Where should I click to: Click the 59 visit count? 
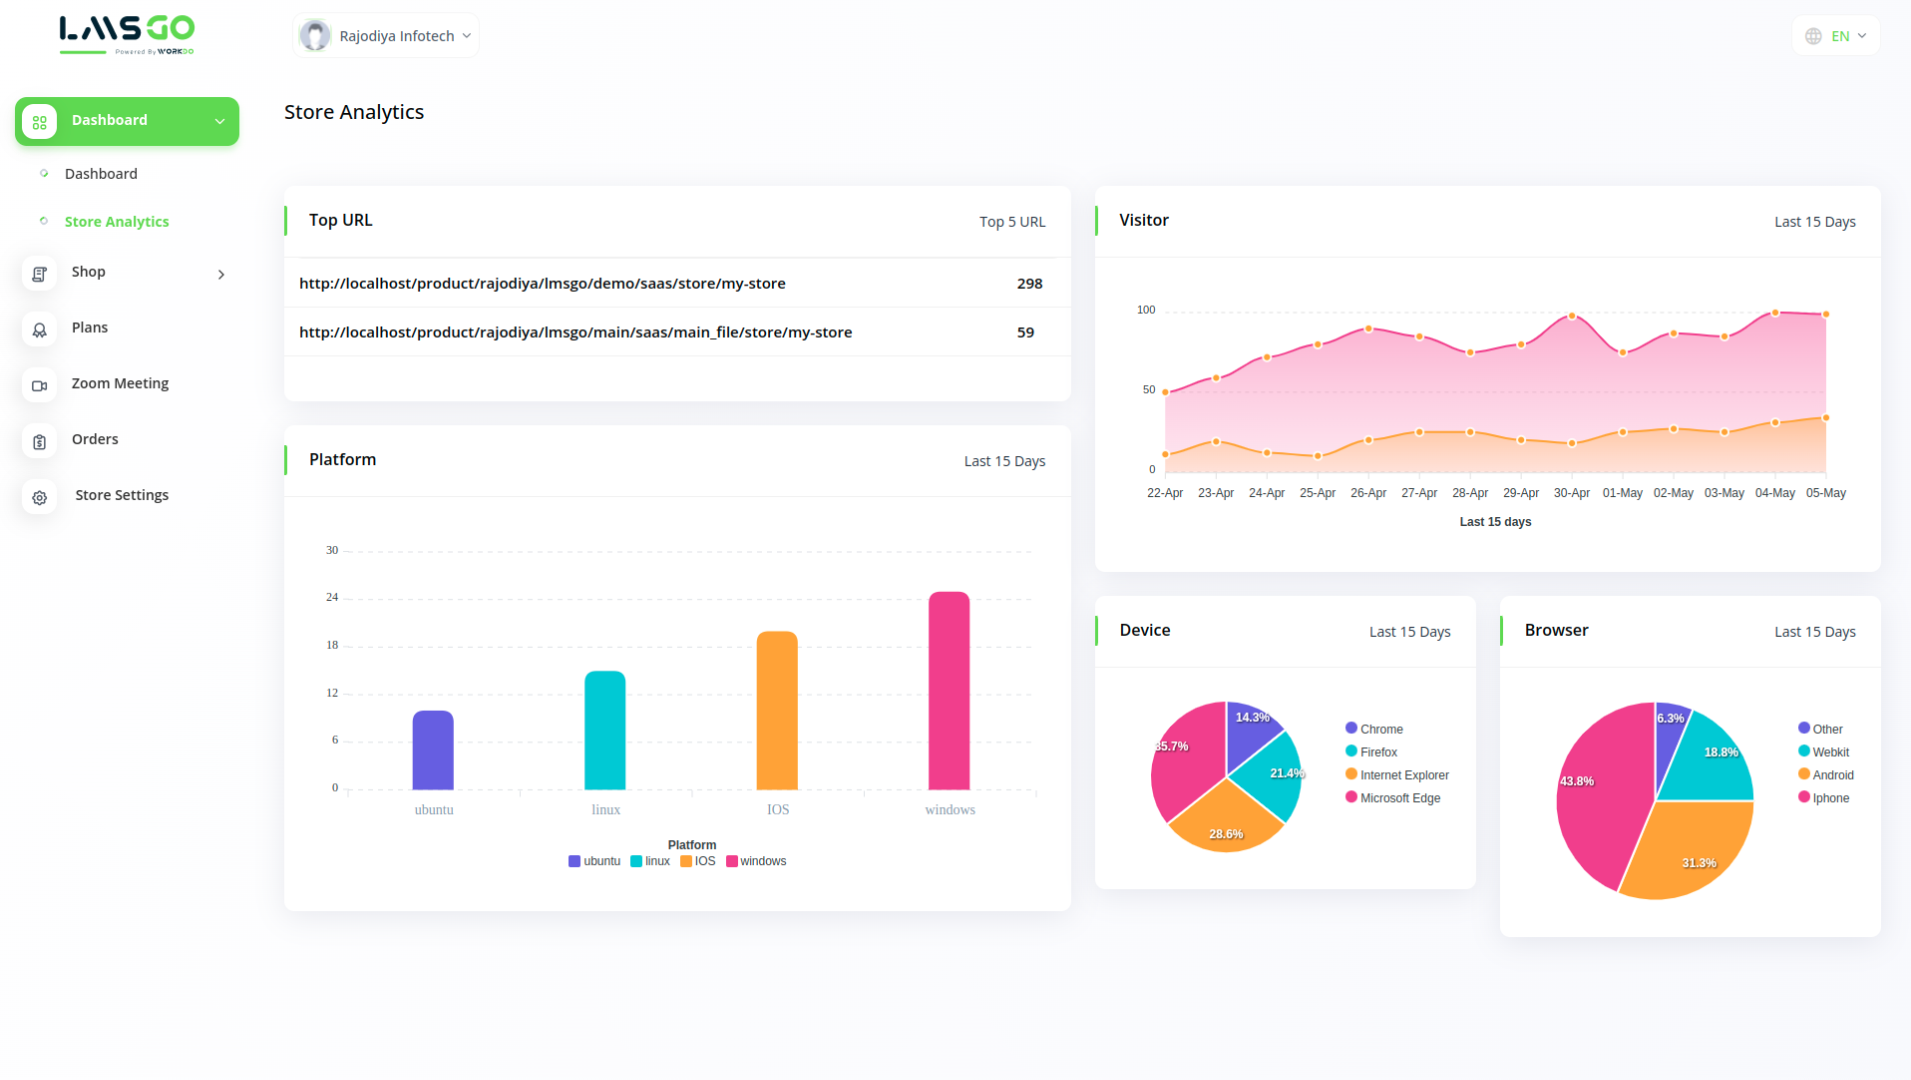tap(1025, 333)
